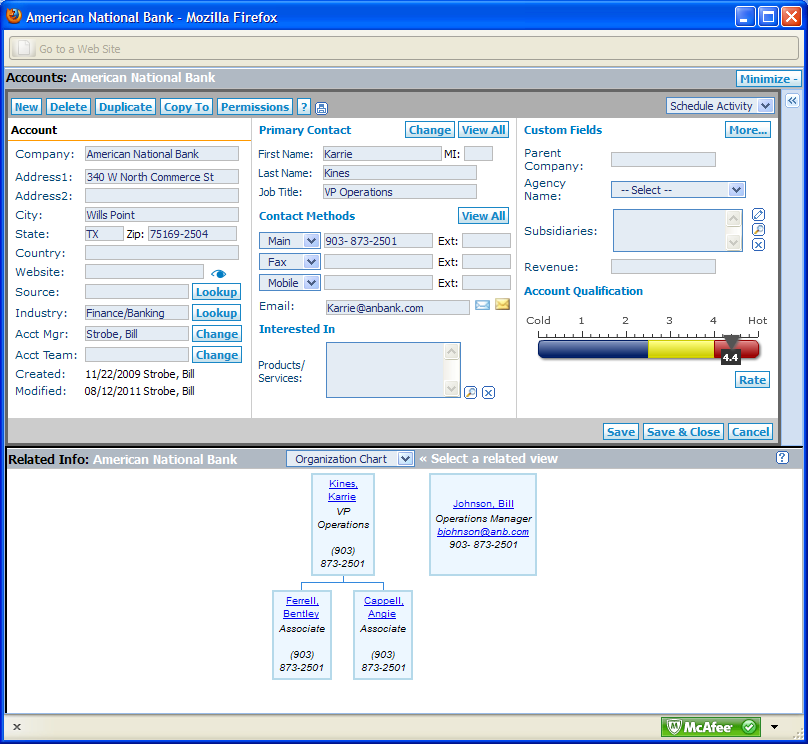Click the blue envelope email icon

(x=482, y=306)
